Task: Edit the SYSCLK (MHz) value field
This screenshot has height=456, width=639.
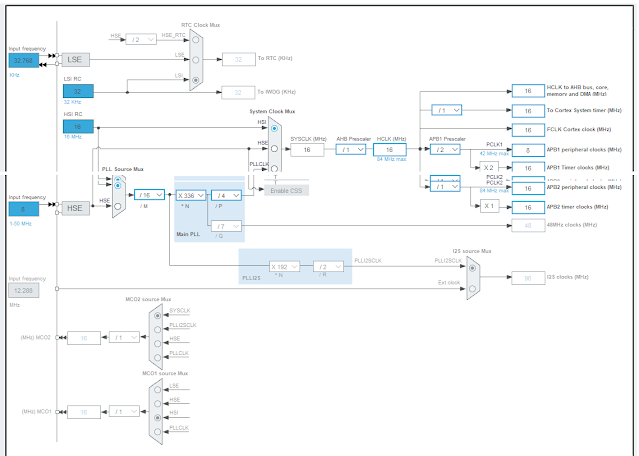Action: click(307, 150)
